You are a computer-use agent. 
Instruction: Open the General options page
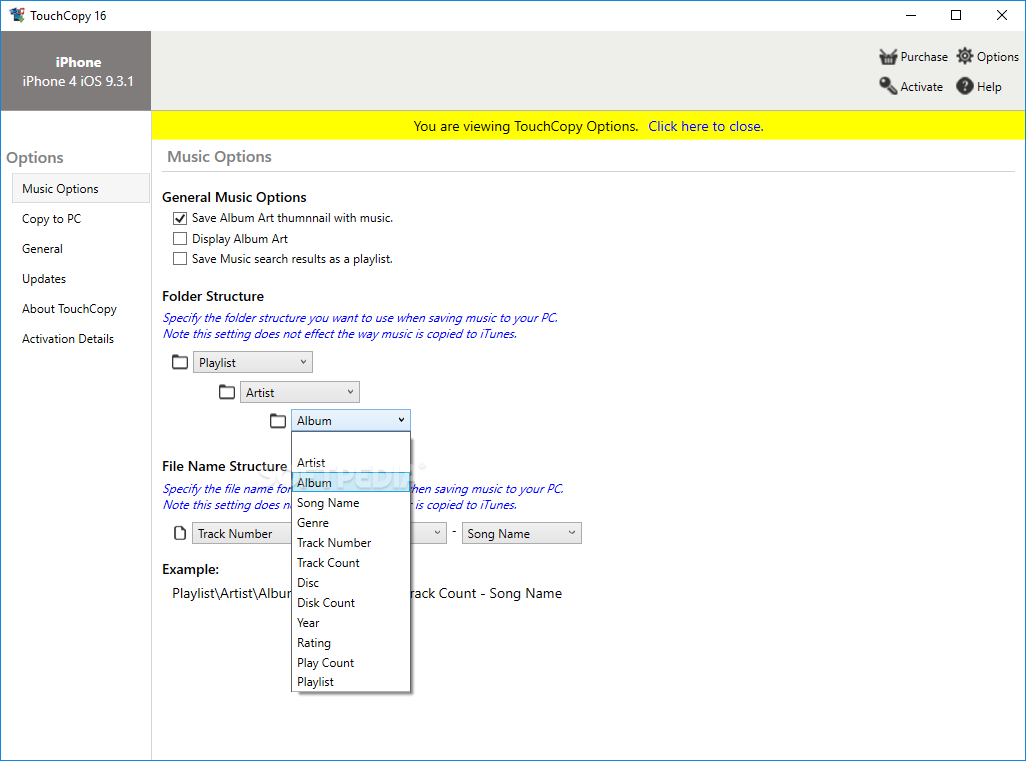coord(80,249)
